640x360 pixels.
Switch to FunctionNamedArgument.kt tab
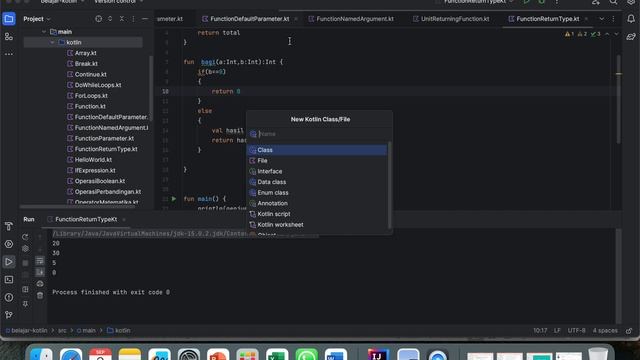[351, 19]
